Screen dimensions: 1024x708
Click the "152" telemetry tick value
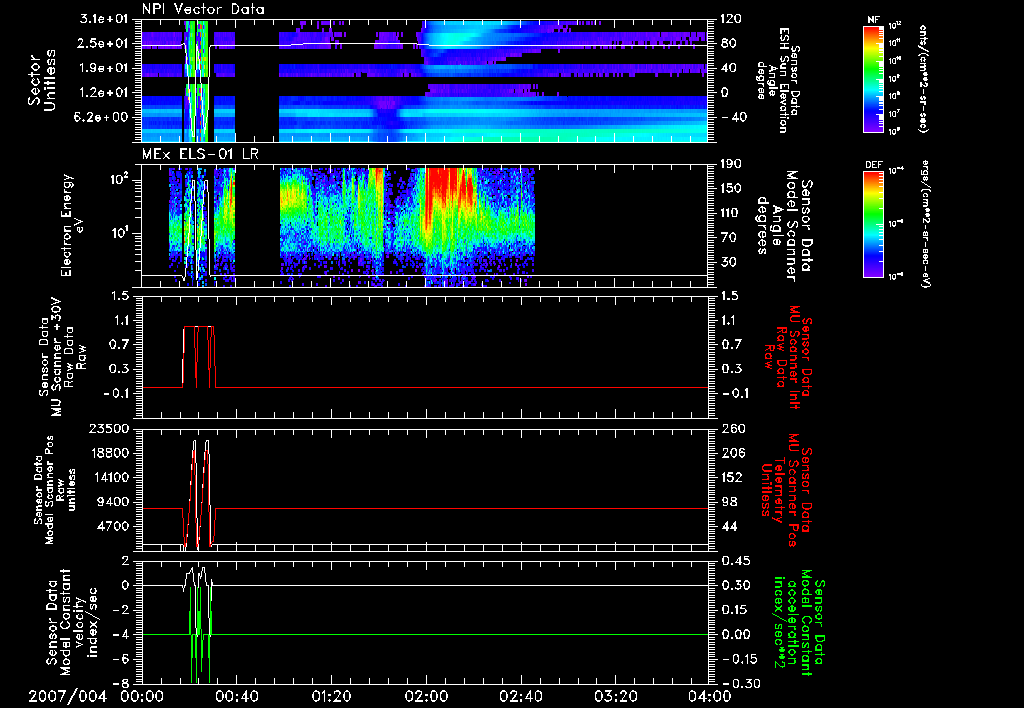(x=731, y=477)
